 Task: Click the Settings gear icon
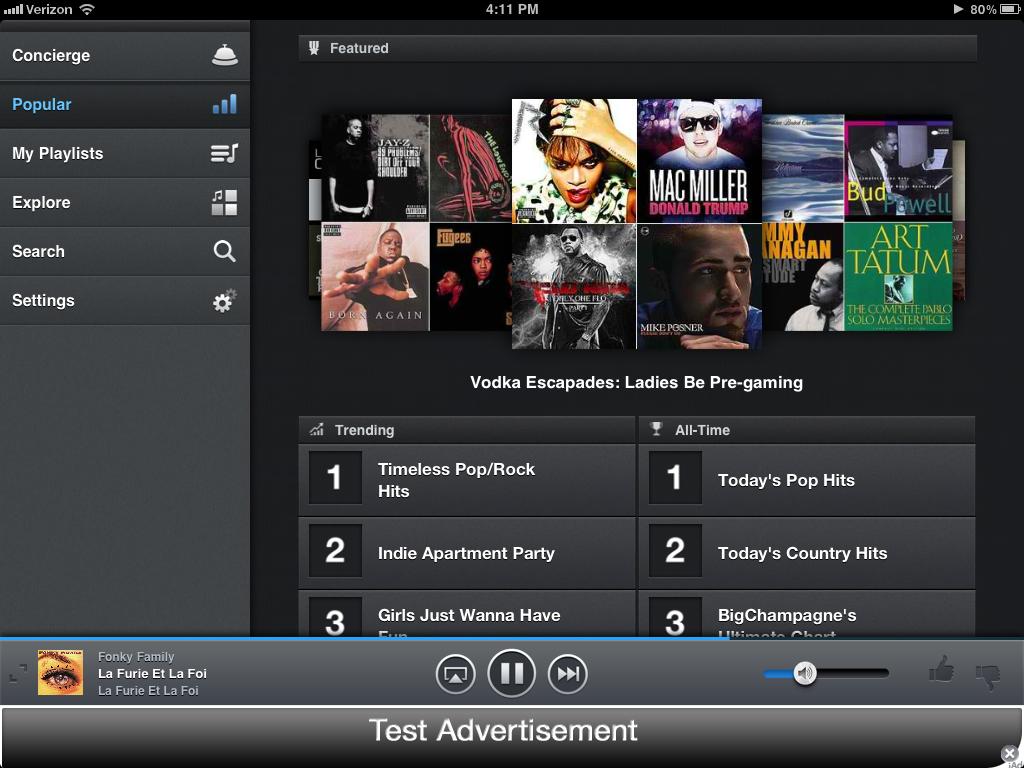[225, 301]
